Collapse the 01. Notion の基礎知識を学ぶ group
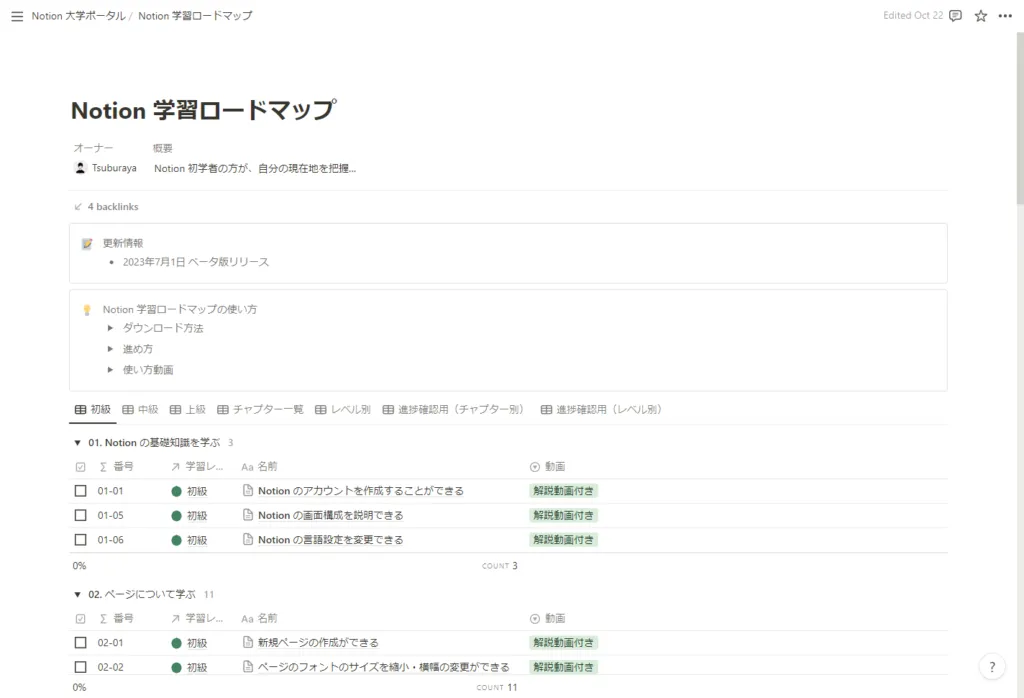1024x698 pixels. tap(77, 443)
